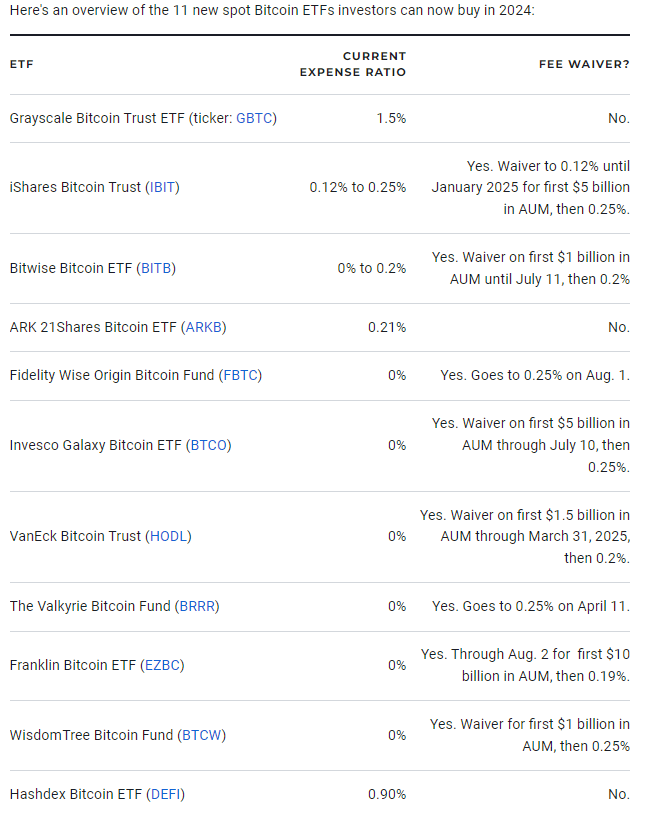Click the IBIT ticker link
This screenshot has height=816, width=645.
[162, 187]
